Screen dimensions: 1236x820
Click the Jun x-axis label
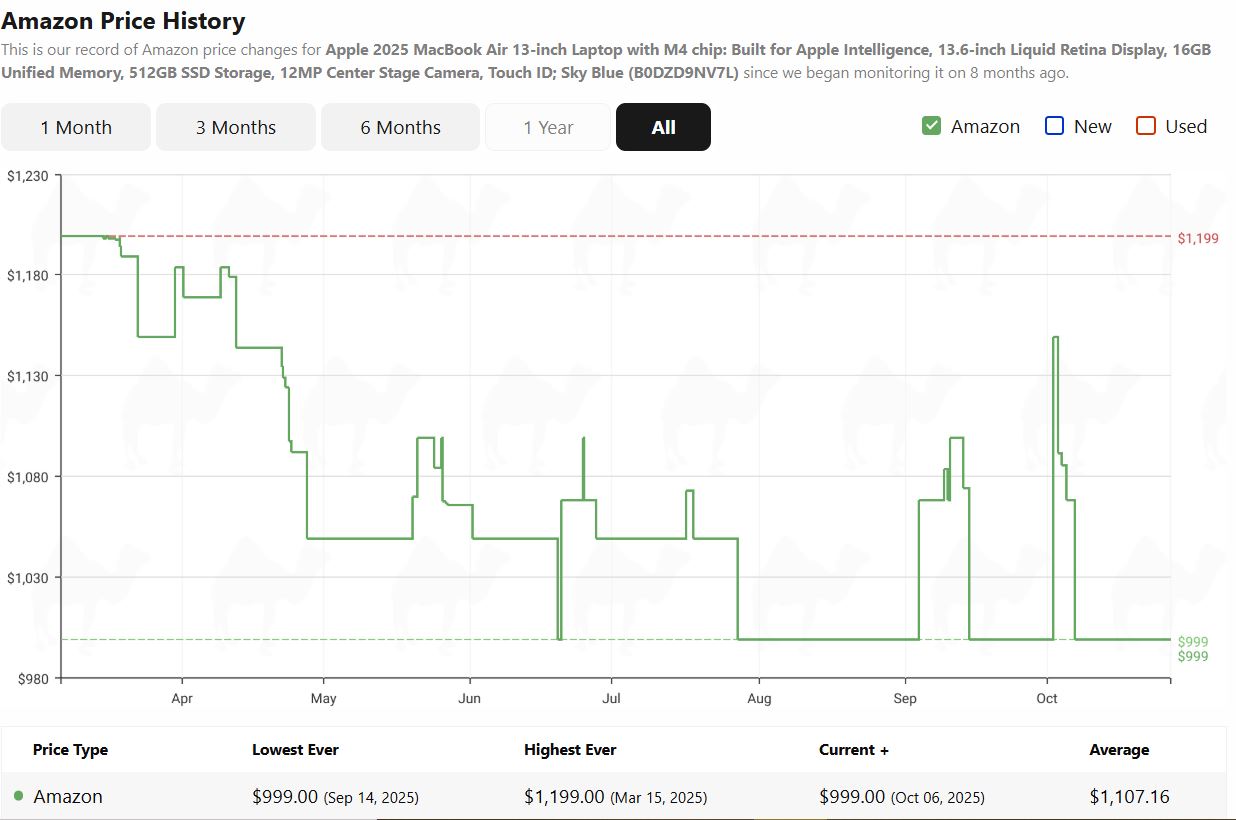click(x=469, y=698)
